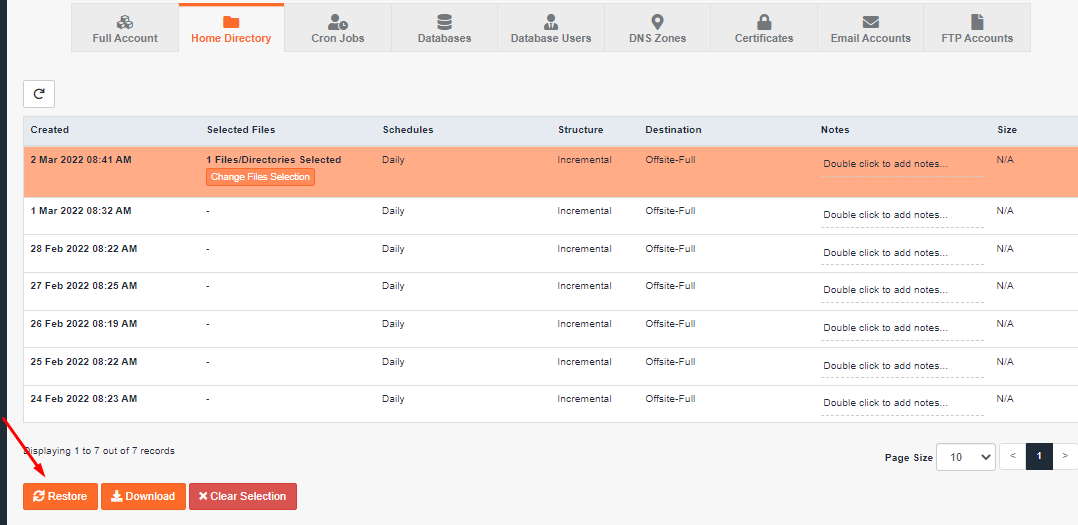Viewport: 1078px width, 525px height.
Task: Open the Full Account tab
Action: point(125,28)
